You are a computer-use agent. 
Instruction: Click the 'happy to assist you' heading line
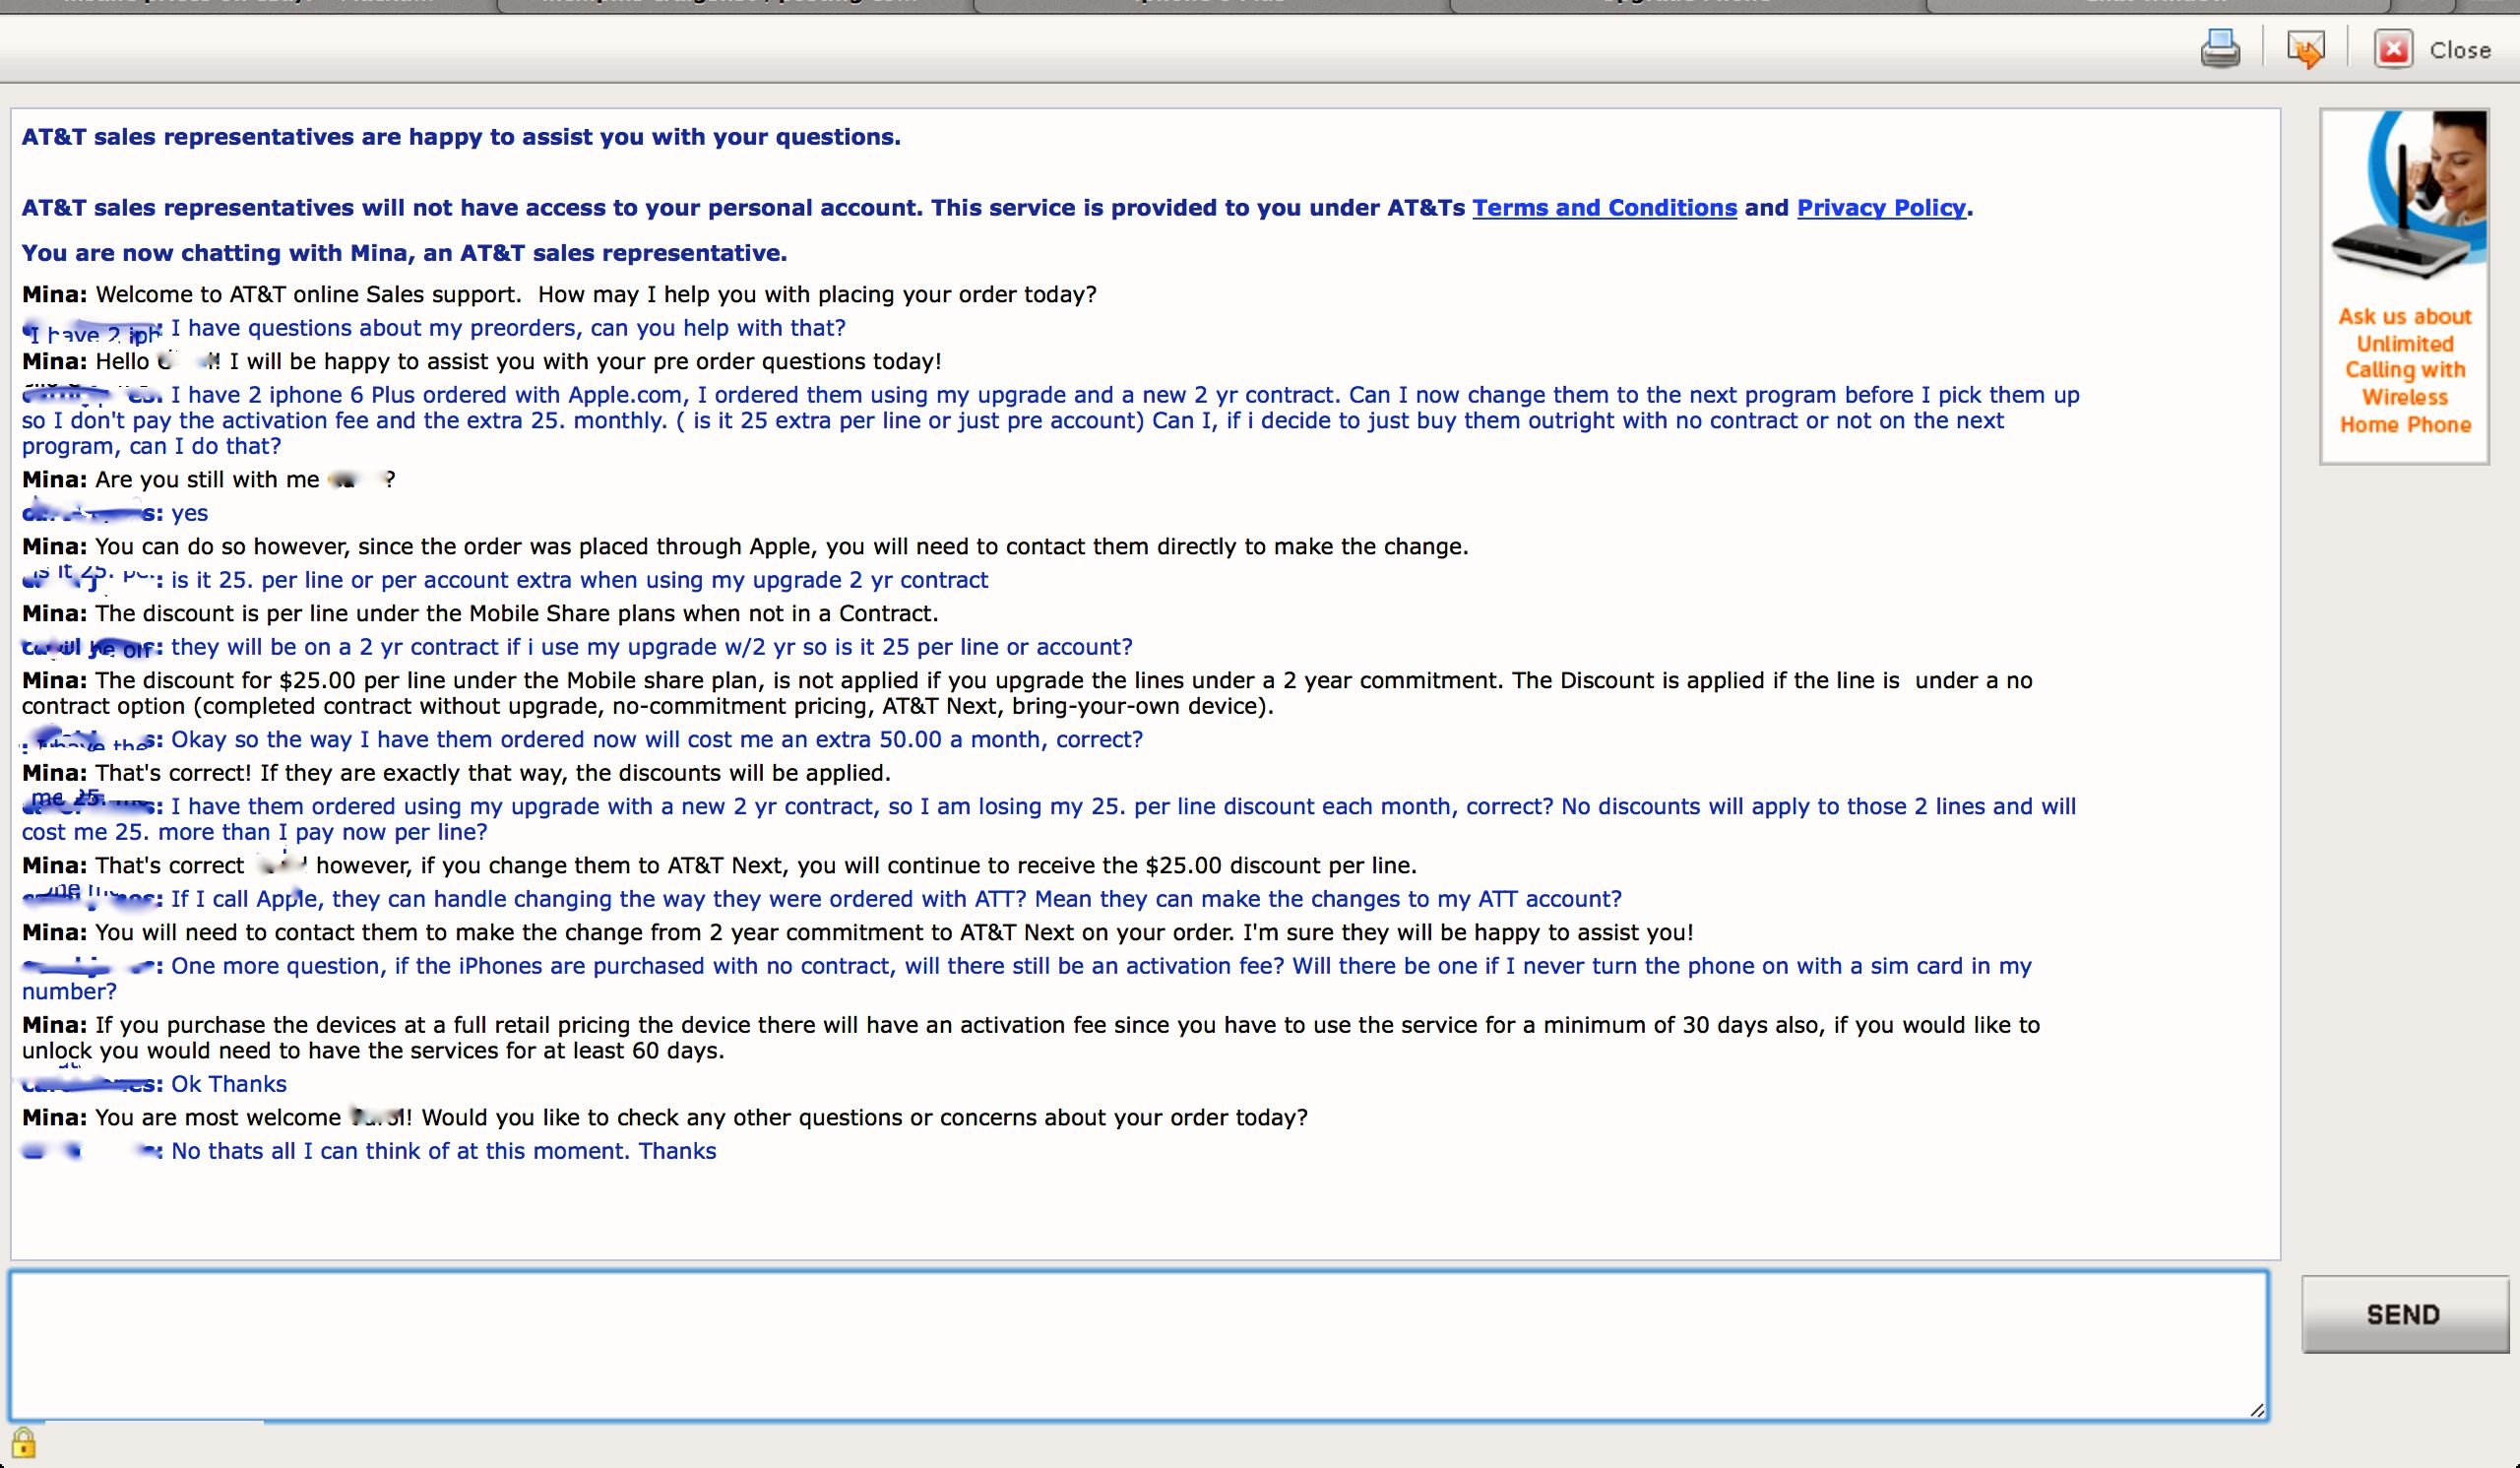pos(460,137)
